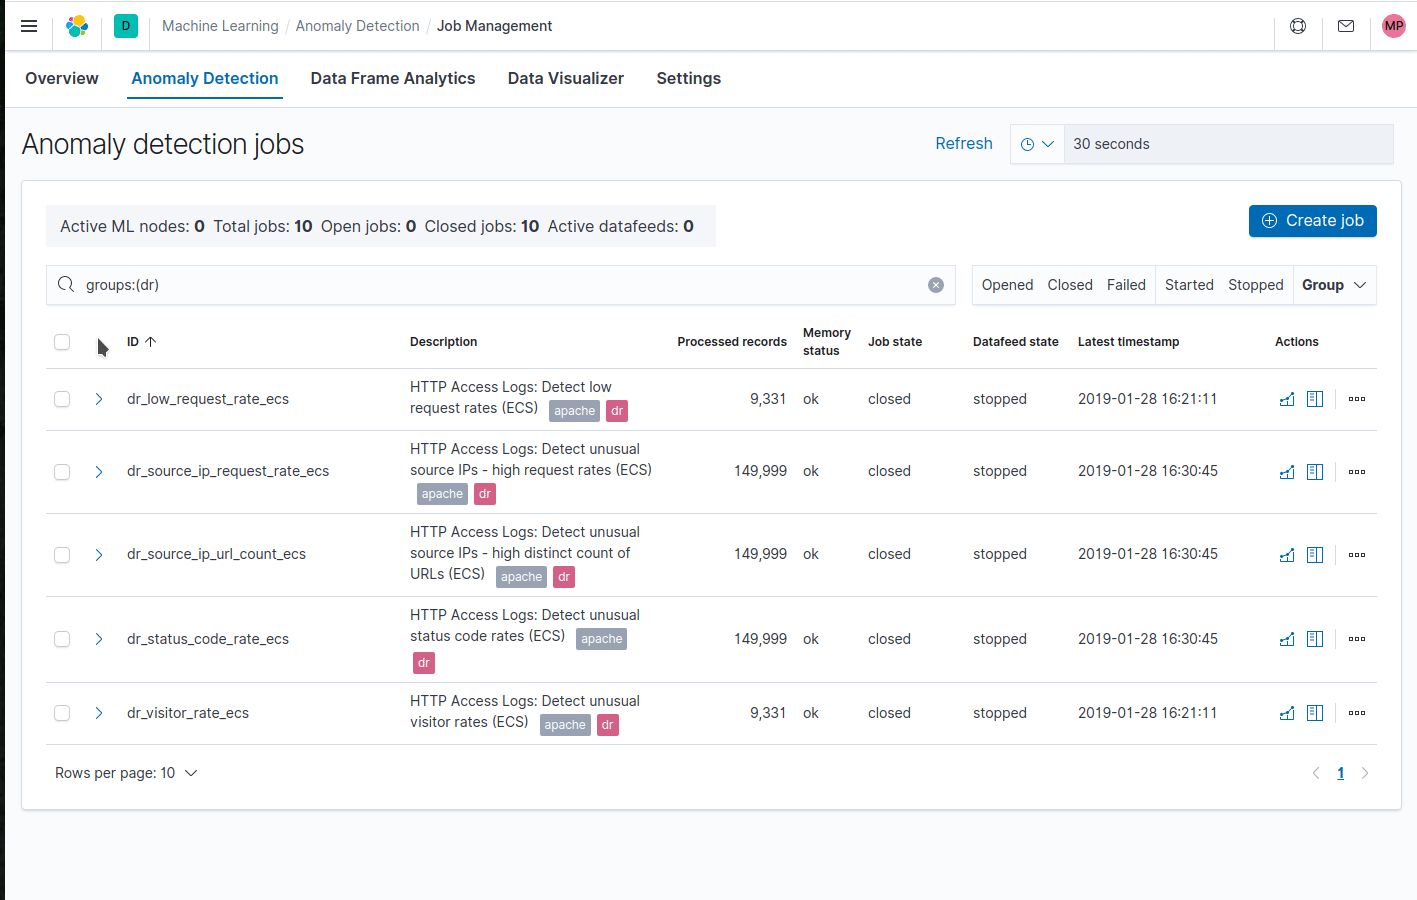
Task: Toggle the select-all jobs checkbox in header
Action: click(61, 341)
